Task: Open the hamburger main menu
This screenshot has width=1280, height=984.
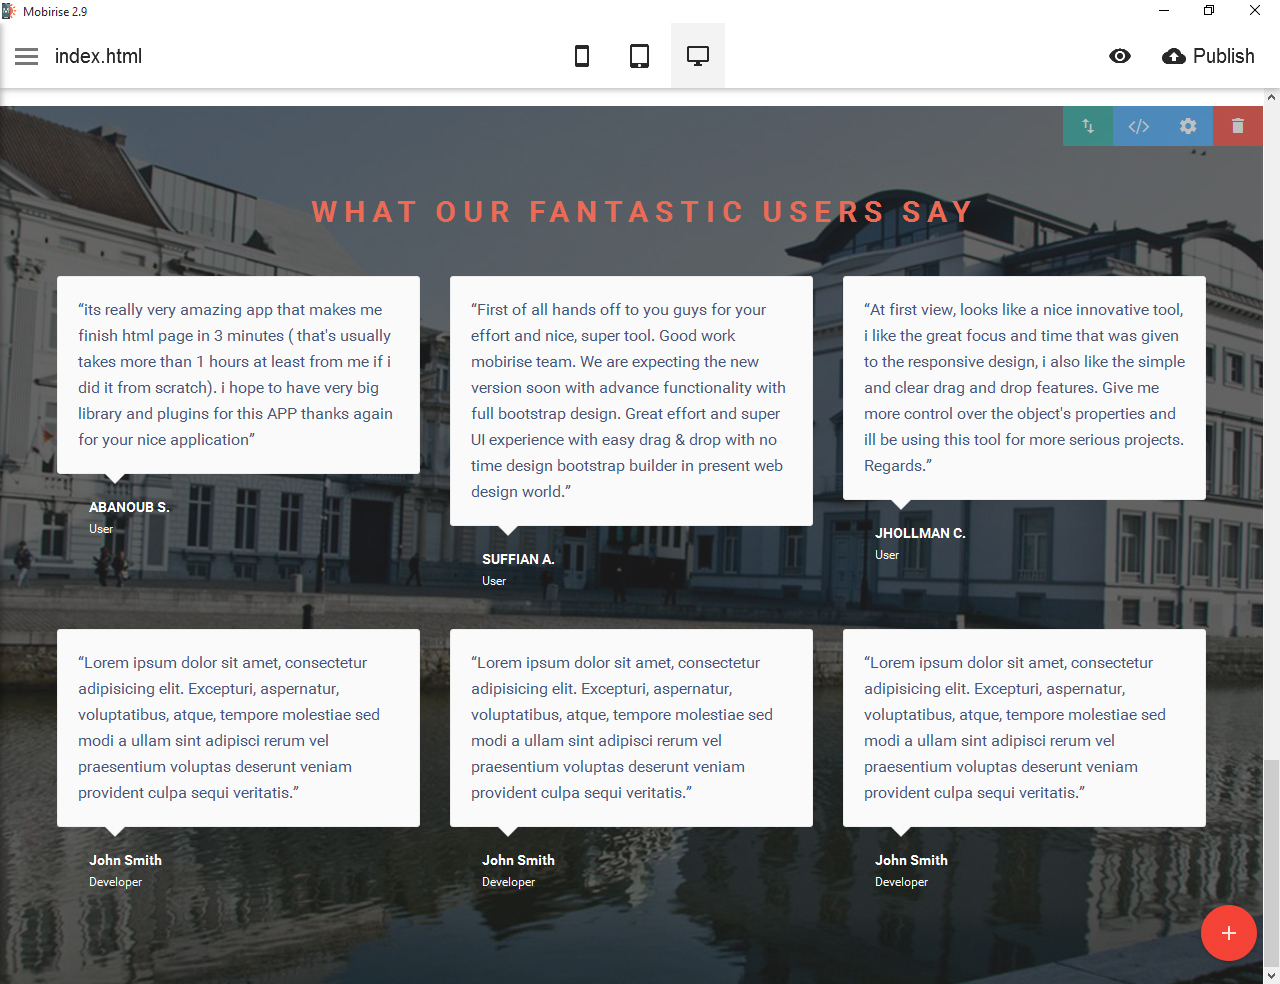Action: [27, 56]
